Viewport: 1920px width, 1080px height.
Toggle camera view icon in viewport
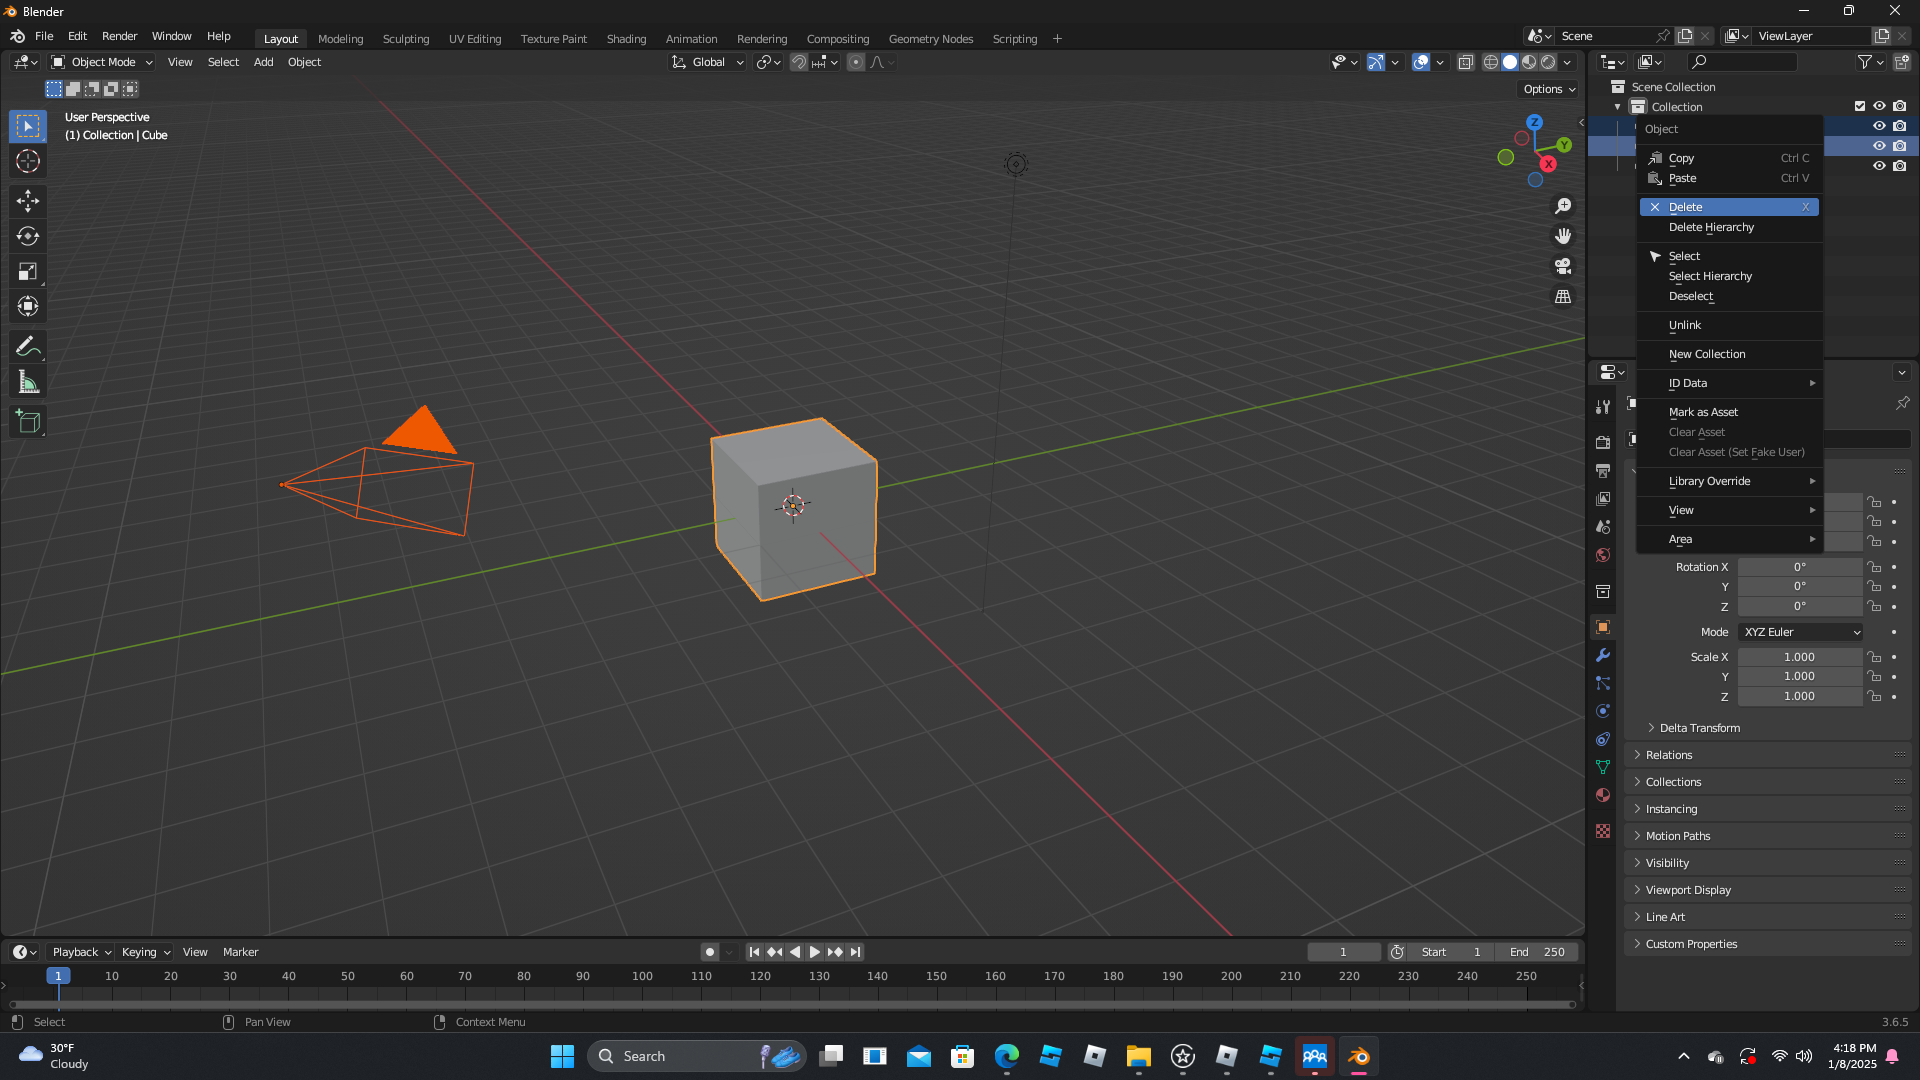(x=1563, y=267)
